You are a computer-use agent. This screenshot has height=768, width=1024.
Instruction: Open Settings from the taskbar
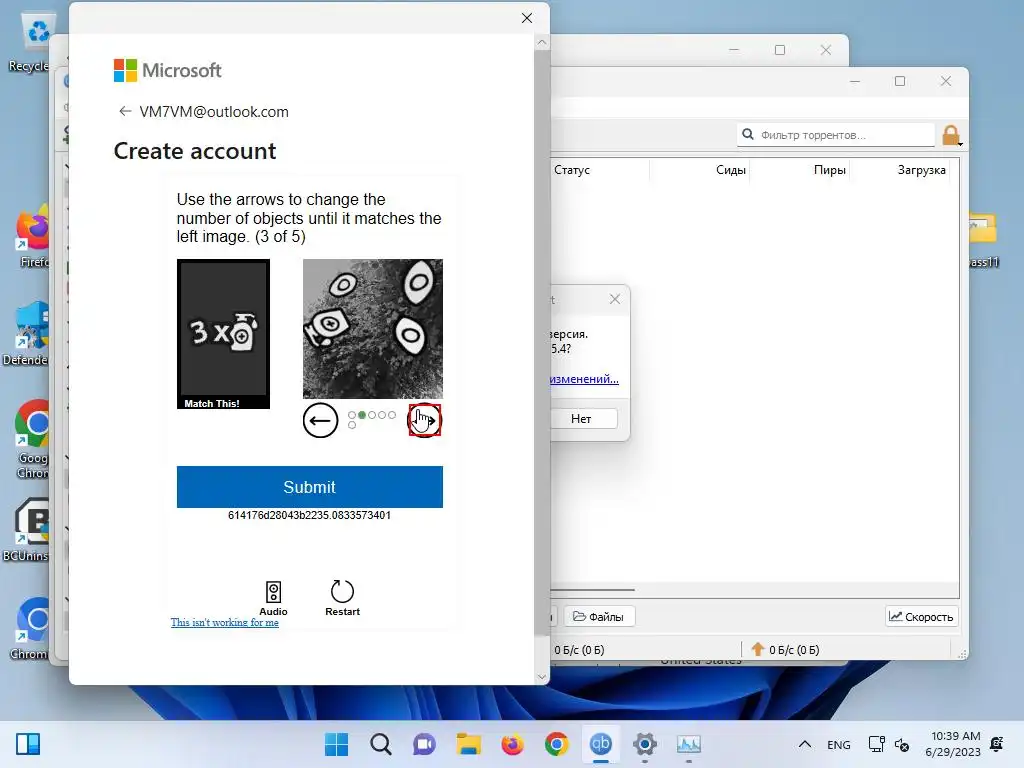645,744
